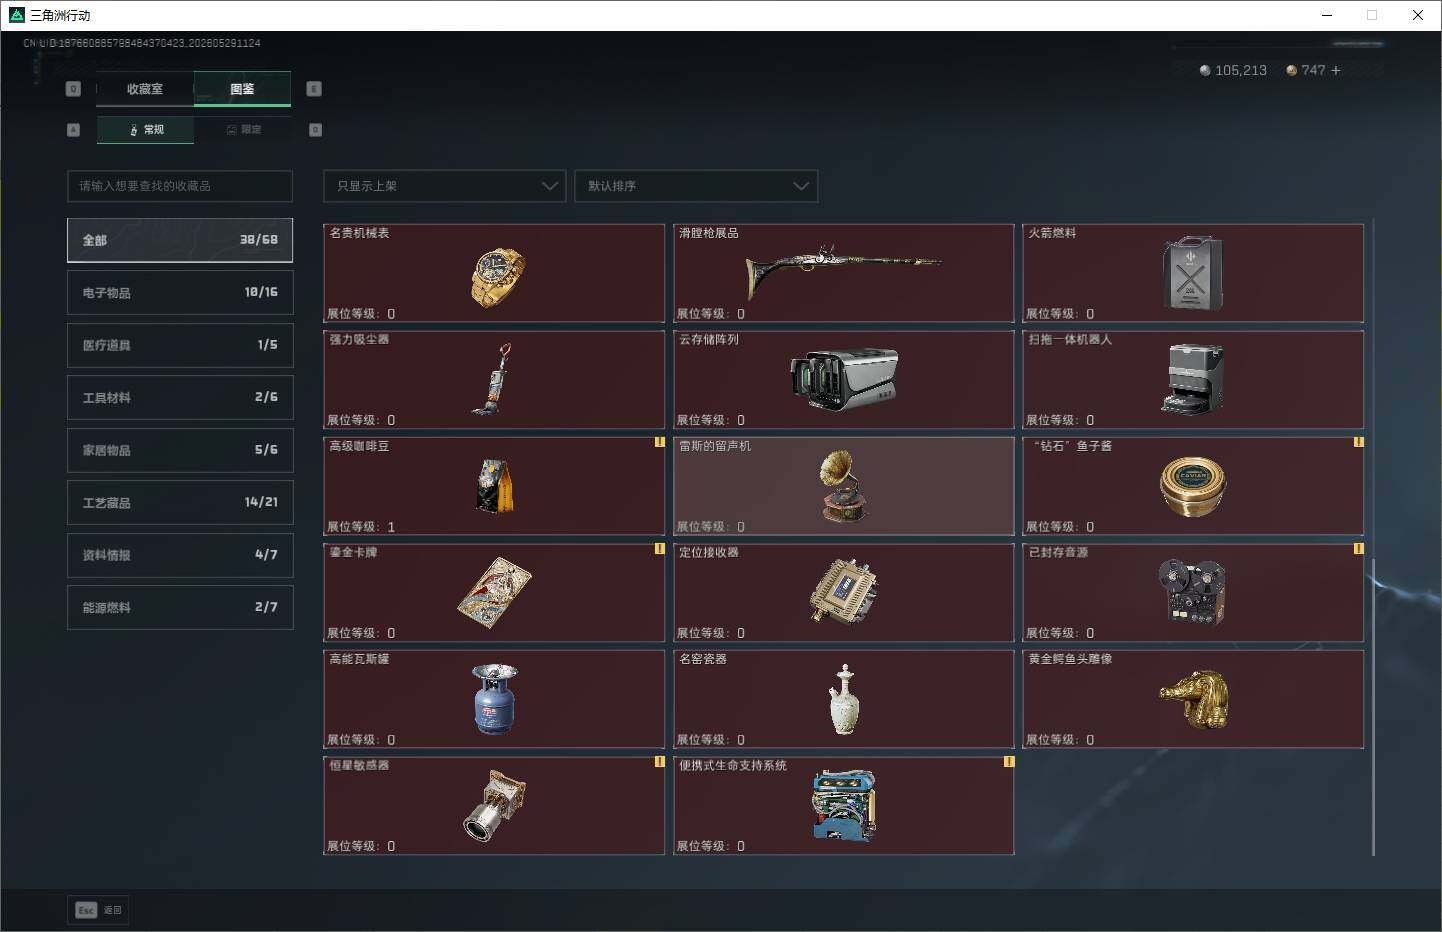Open the 名贵机械表 gold watch item
The height and width of the screenshot is (932, 1442).
(494, 273)
